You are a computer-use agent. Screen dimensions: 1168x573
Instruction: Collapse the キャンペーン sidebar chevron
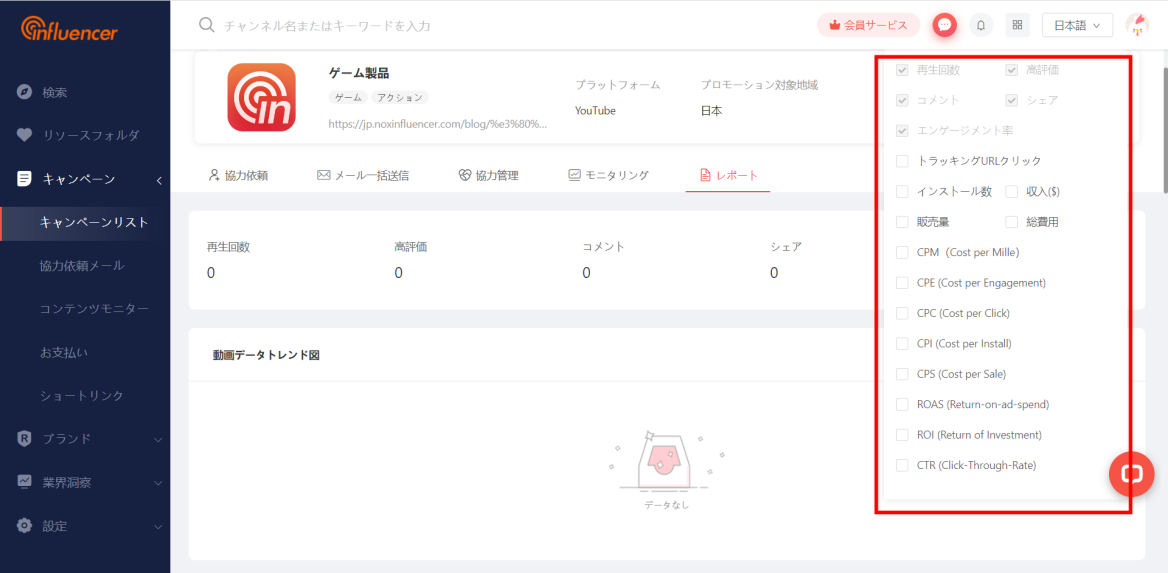[159, 180]
